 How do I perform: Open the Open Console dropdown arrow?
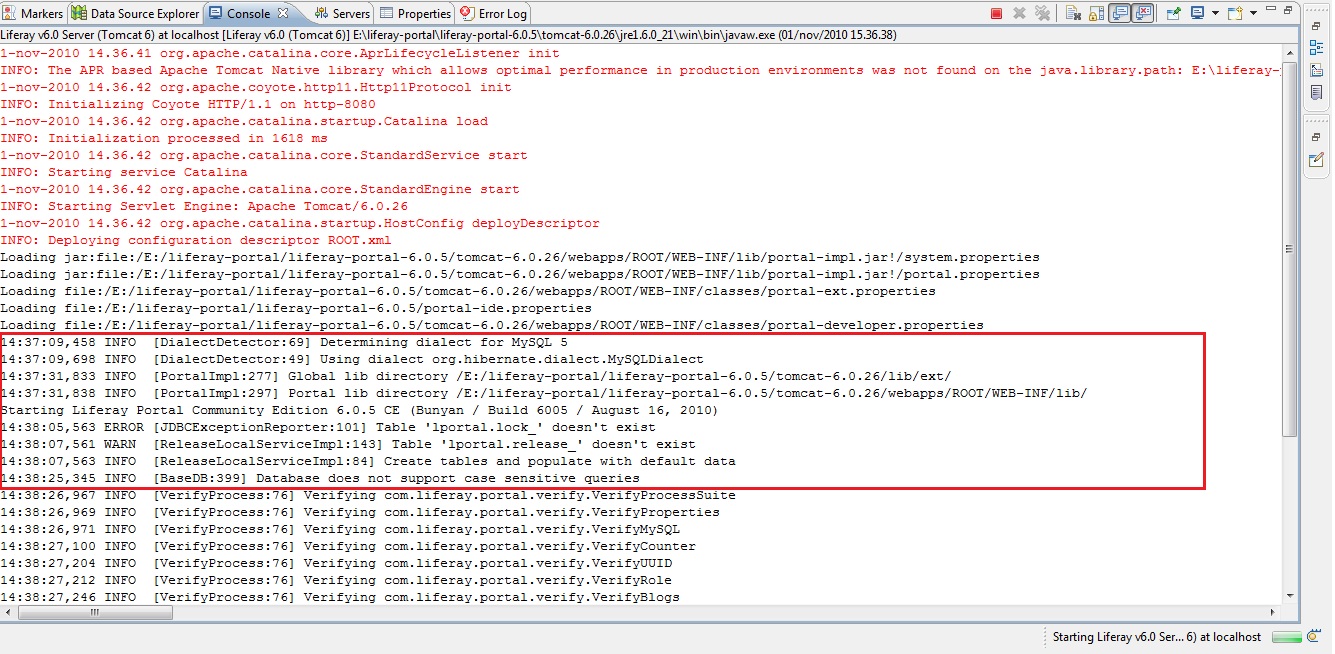click(1252, 13)
